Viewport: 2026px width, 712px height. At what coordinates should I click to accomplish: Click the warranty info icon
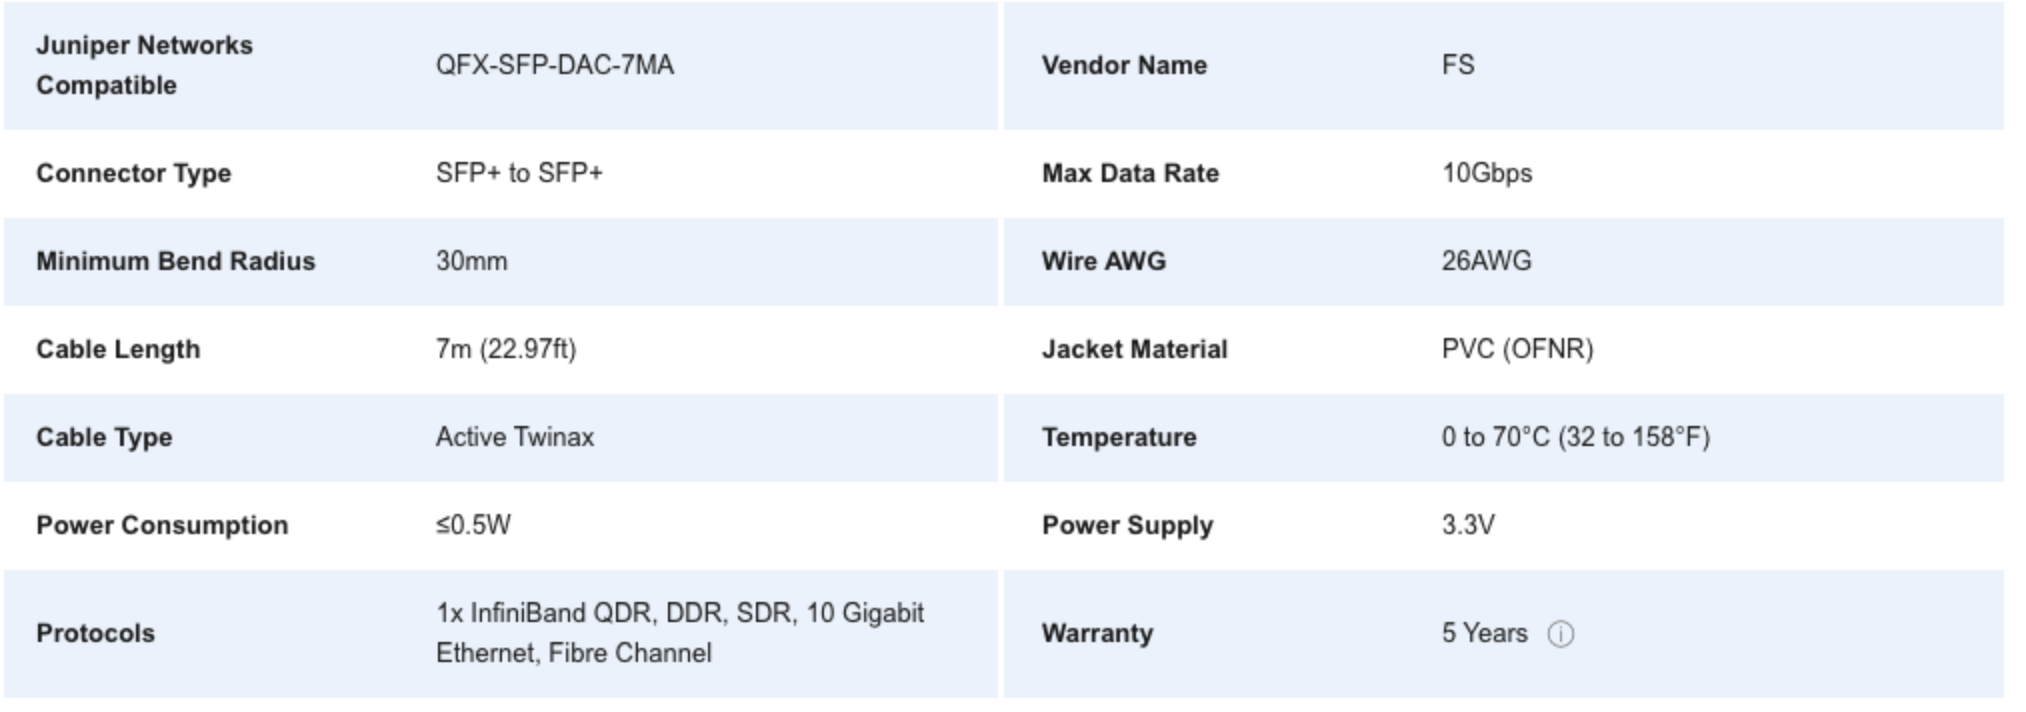pos(1560,634)
